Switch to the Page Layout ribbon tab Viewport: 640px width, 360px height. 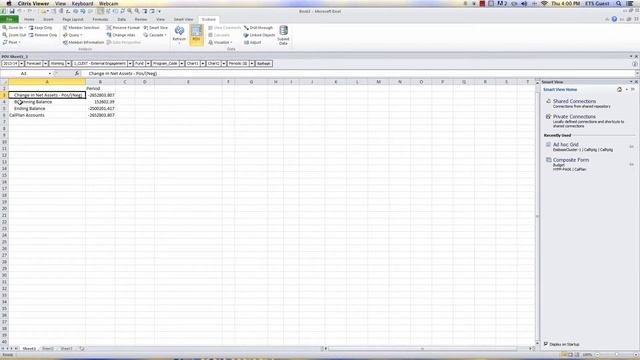point(73,19)
